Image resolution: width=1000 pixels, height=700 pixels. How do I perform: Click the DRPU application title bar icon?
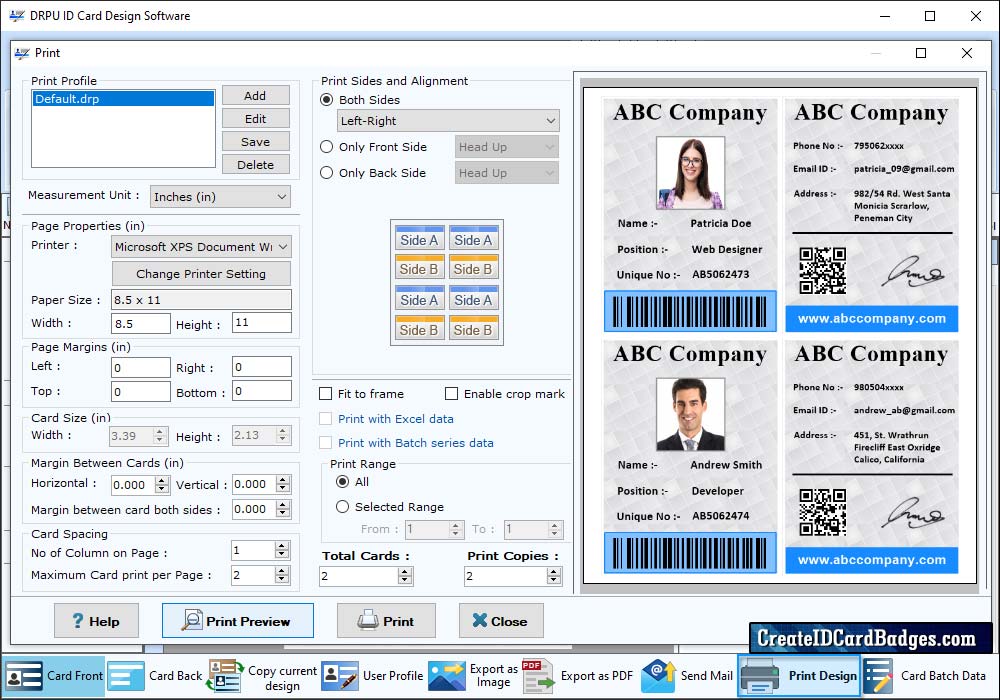click(x=17, y=16)
